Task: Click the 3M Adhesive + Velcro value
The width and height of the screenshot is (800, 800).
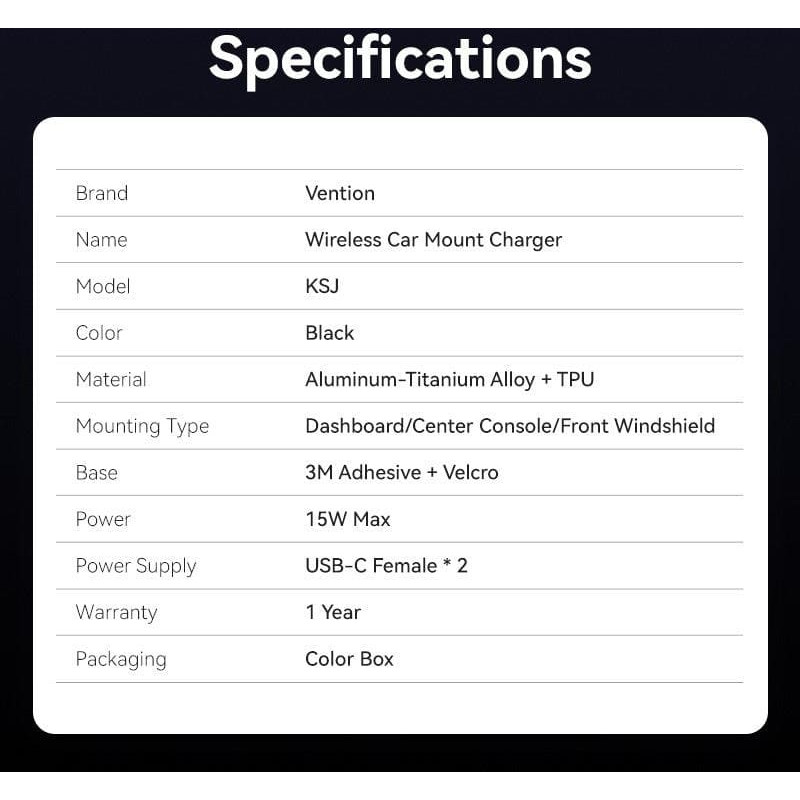Action: (401, 472)
